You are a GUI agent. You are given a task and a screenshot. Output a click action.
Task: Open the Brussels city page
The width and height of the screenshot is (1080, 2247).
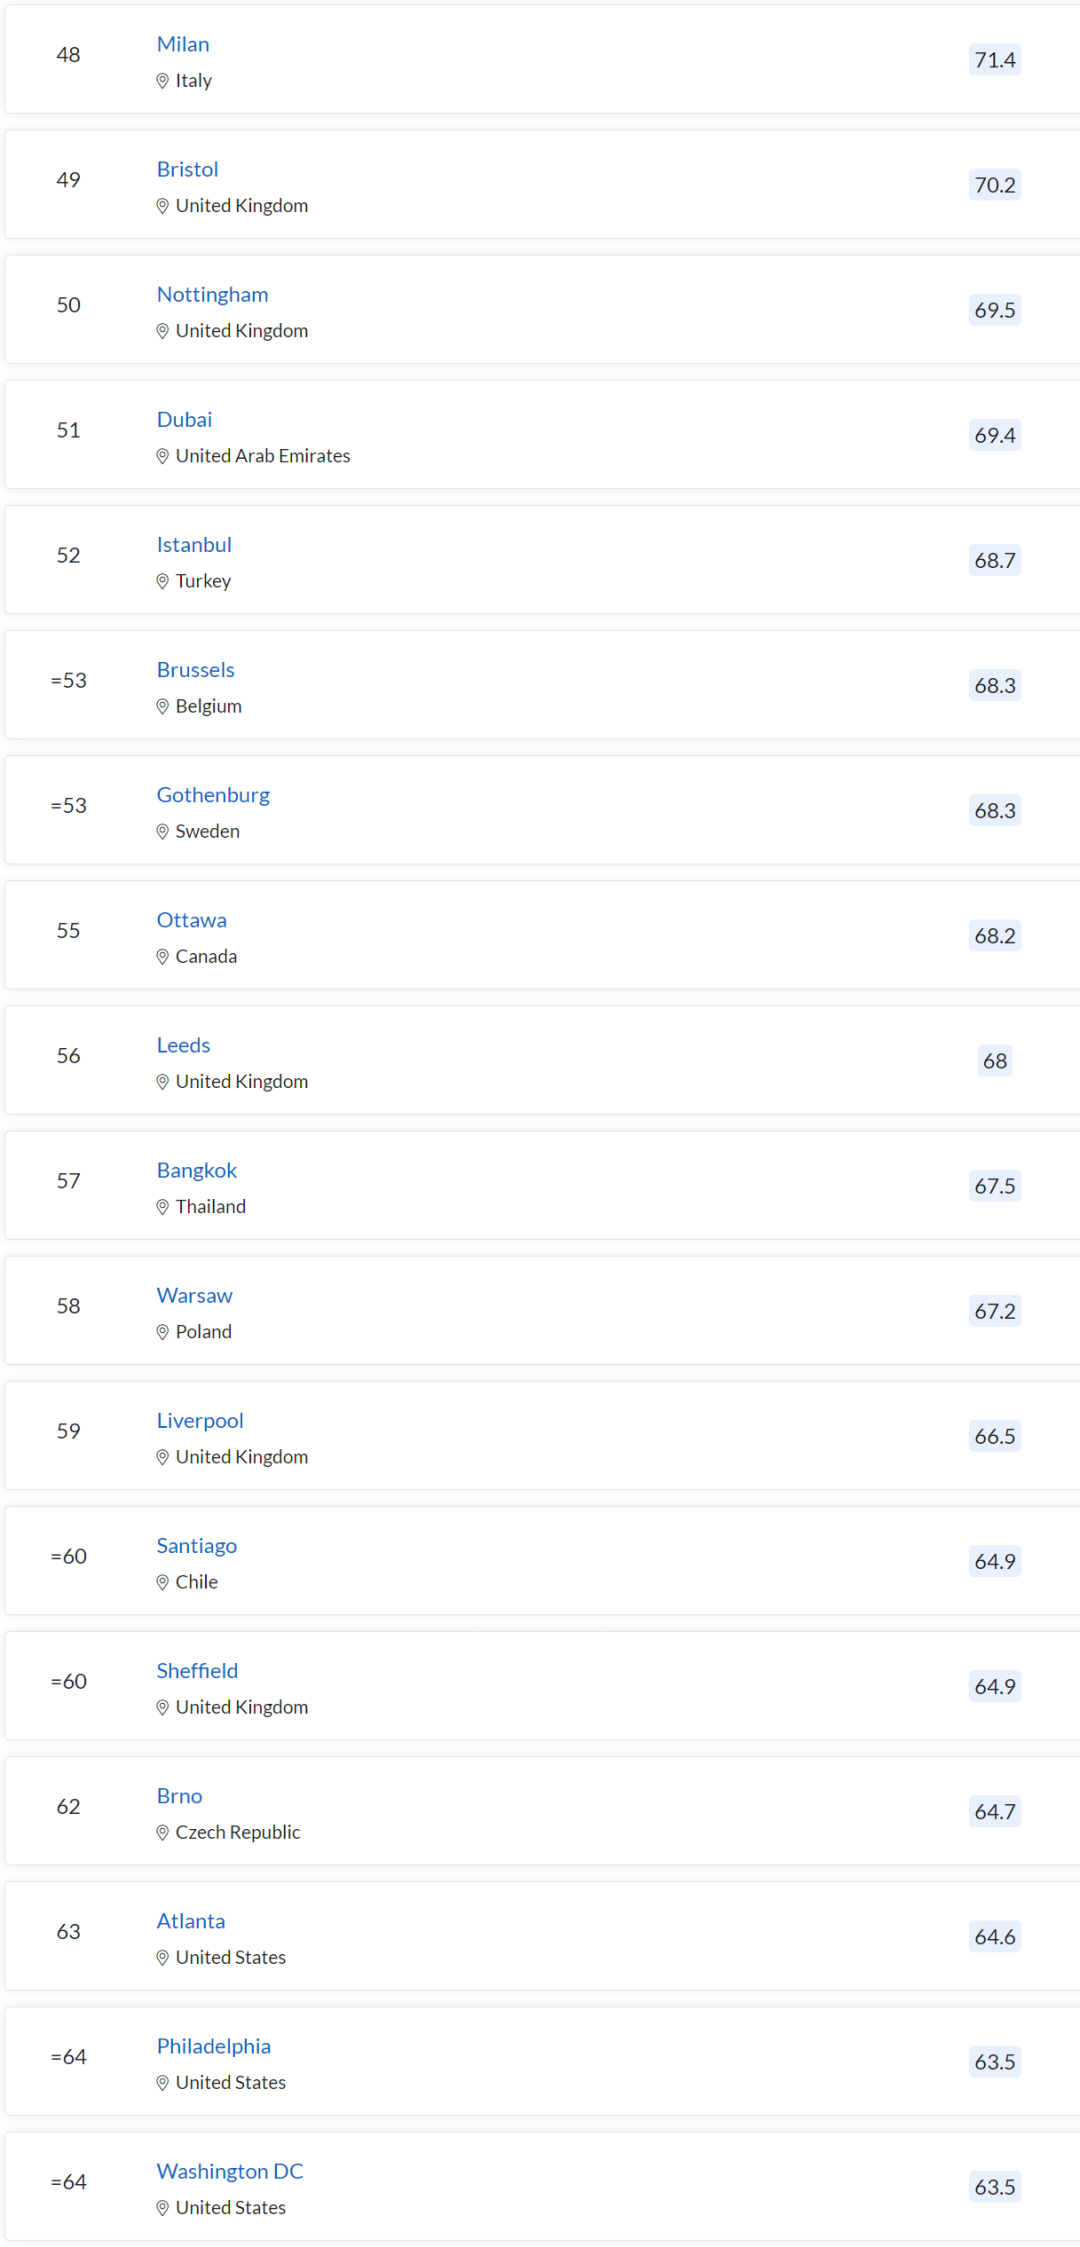(x=195, y=669)
